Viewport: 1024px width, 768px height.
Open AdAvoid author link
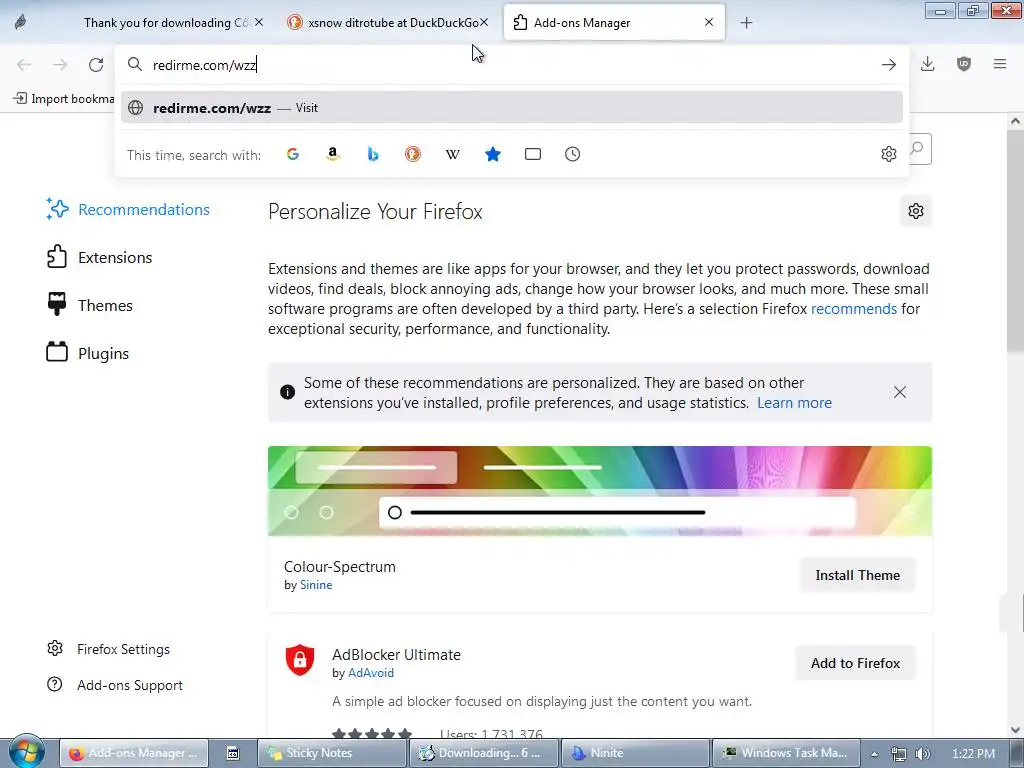(371, 673)
